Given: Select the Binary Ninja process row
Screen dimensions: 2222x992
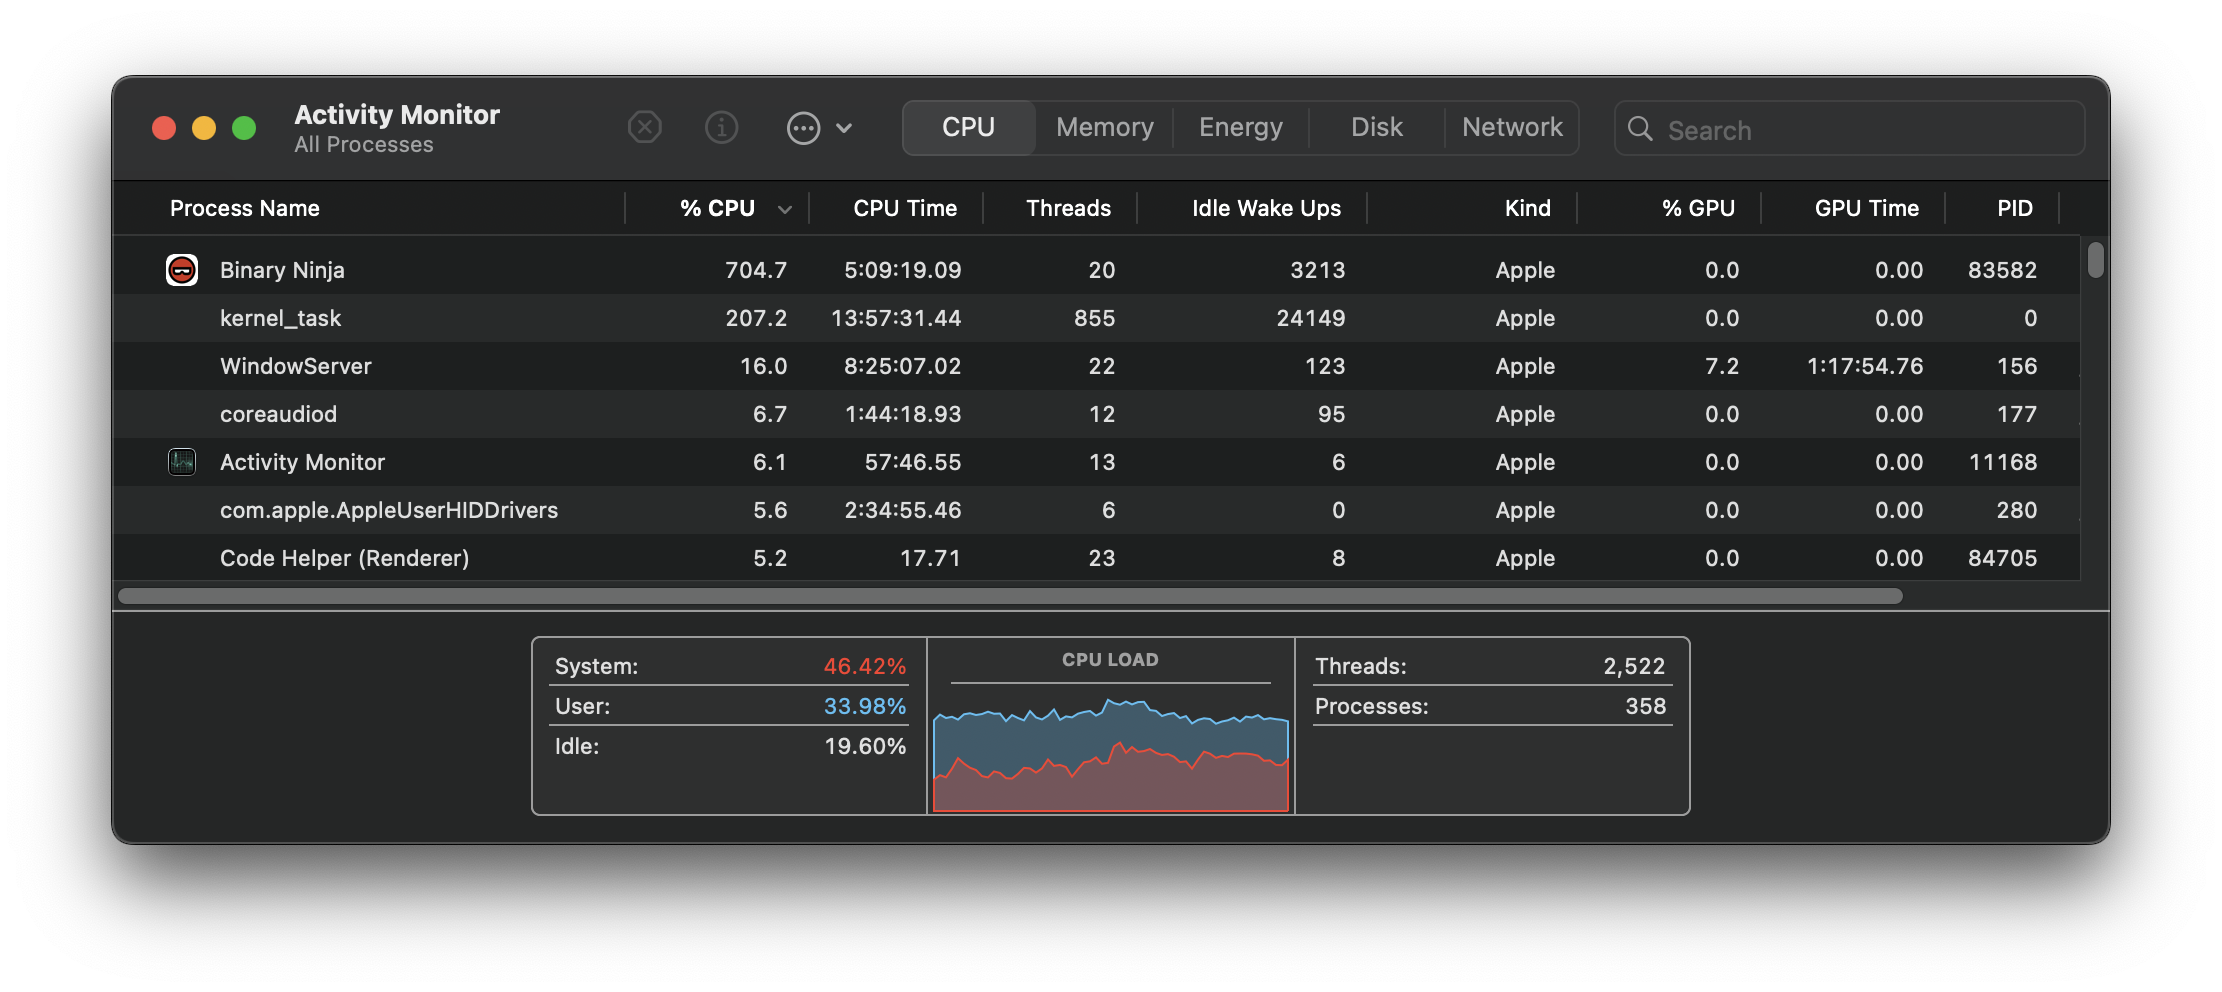Looking at the screenshot, I should pyautogui.click(x=1096, y=270).
